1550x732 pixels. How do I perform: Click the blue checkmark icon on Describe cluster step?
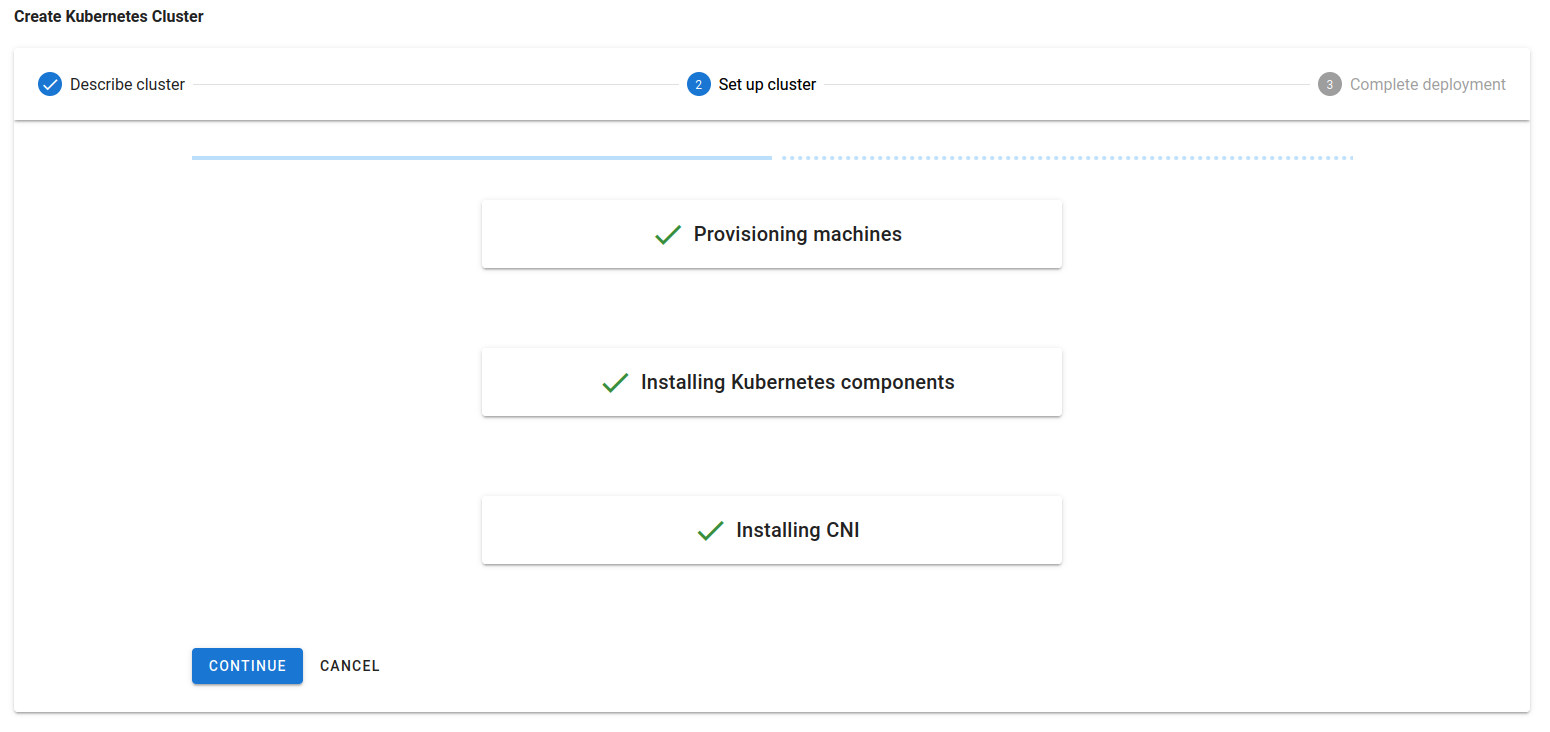pyautogui.click(x=49, y=84)
